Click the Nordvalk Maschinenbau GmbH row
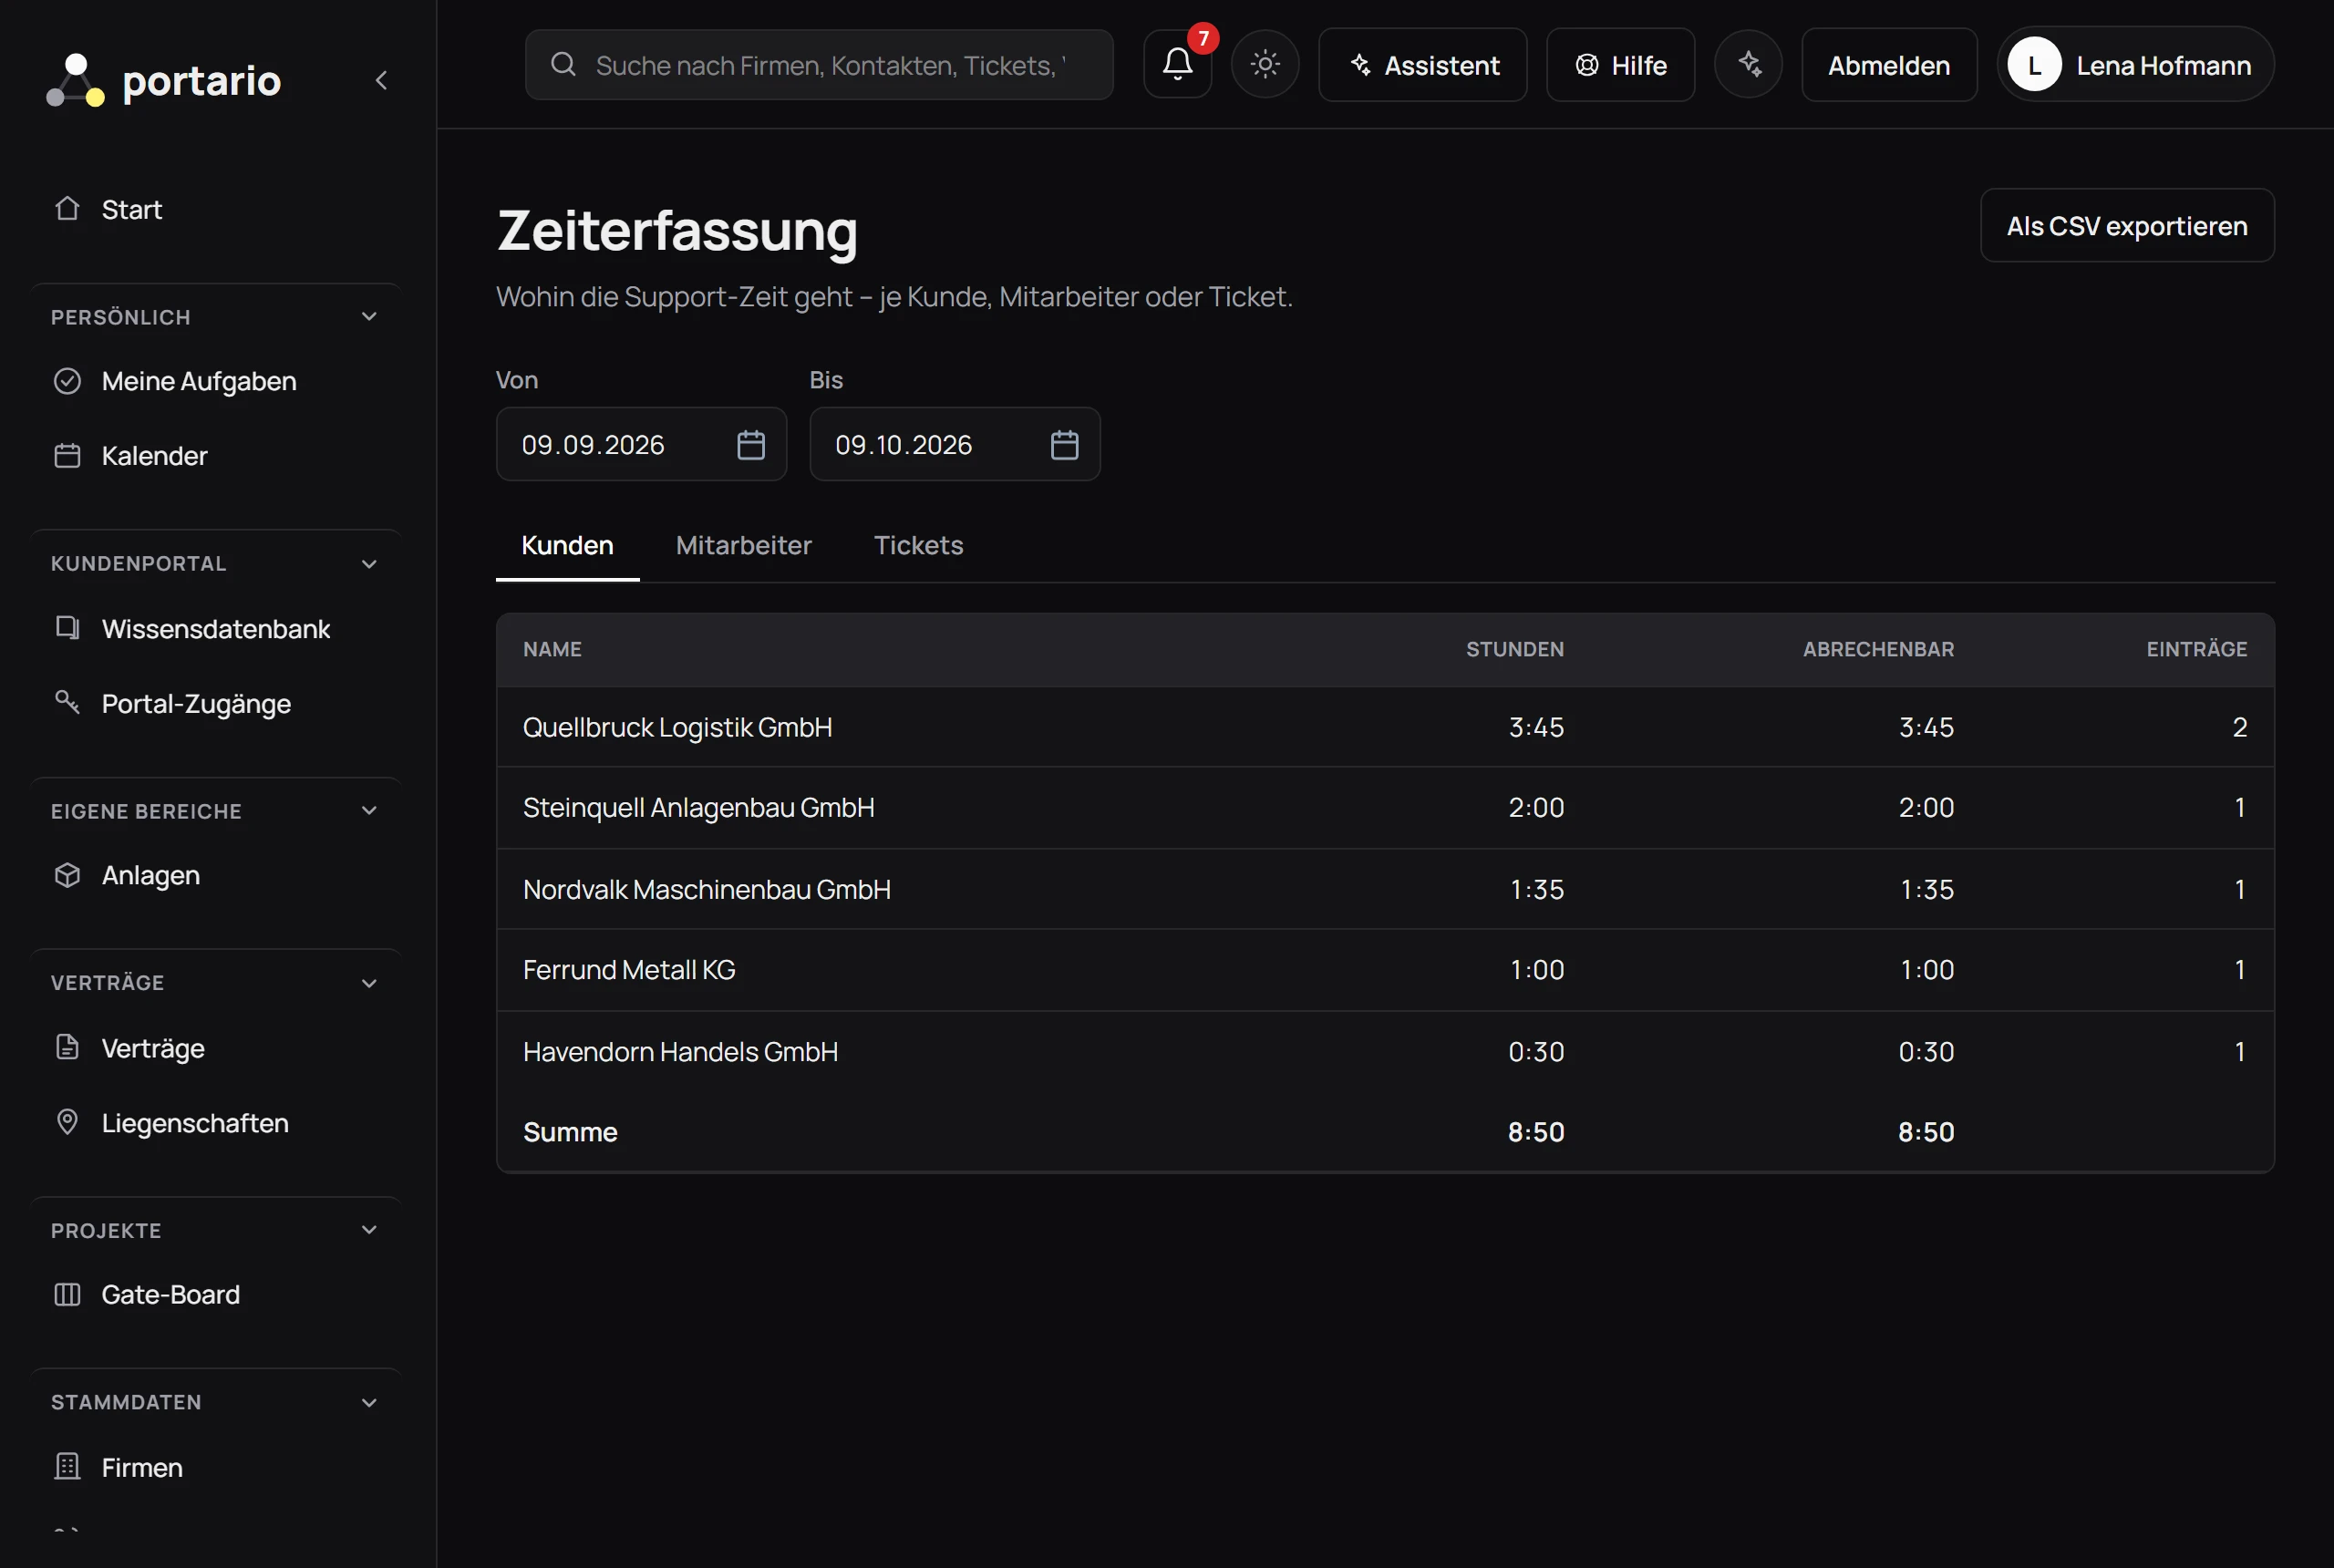The height and width of the screenshot is (1568, 2334). coord(1385,889)
